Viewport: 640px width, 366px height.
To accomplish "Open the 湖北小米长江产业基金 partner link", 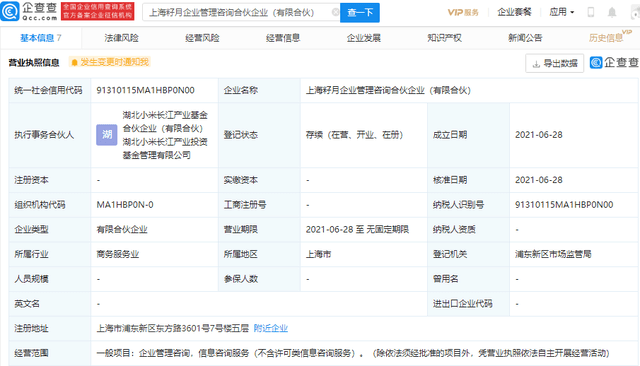I will click(165, 122).
